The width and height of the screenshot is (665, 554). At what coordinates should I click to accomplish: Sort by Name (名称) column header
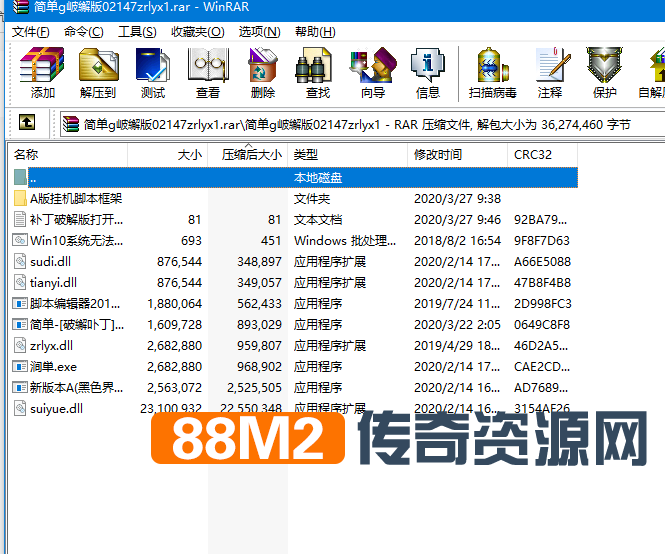(68, 155)
